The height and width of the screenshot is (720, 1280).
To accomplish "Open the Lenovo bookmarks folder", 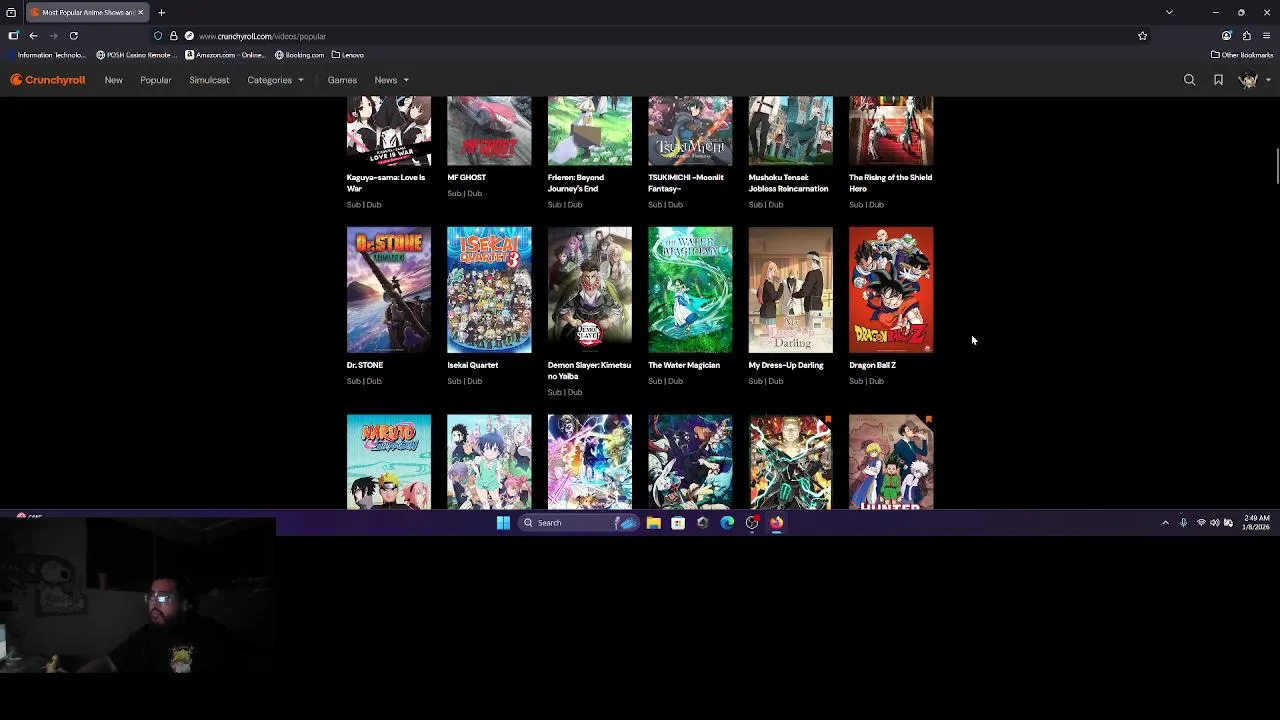I will click(347, 55).
